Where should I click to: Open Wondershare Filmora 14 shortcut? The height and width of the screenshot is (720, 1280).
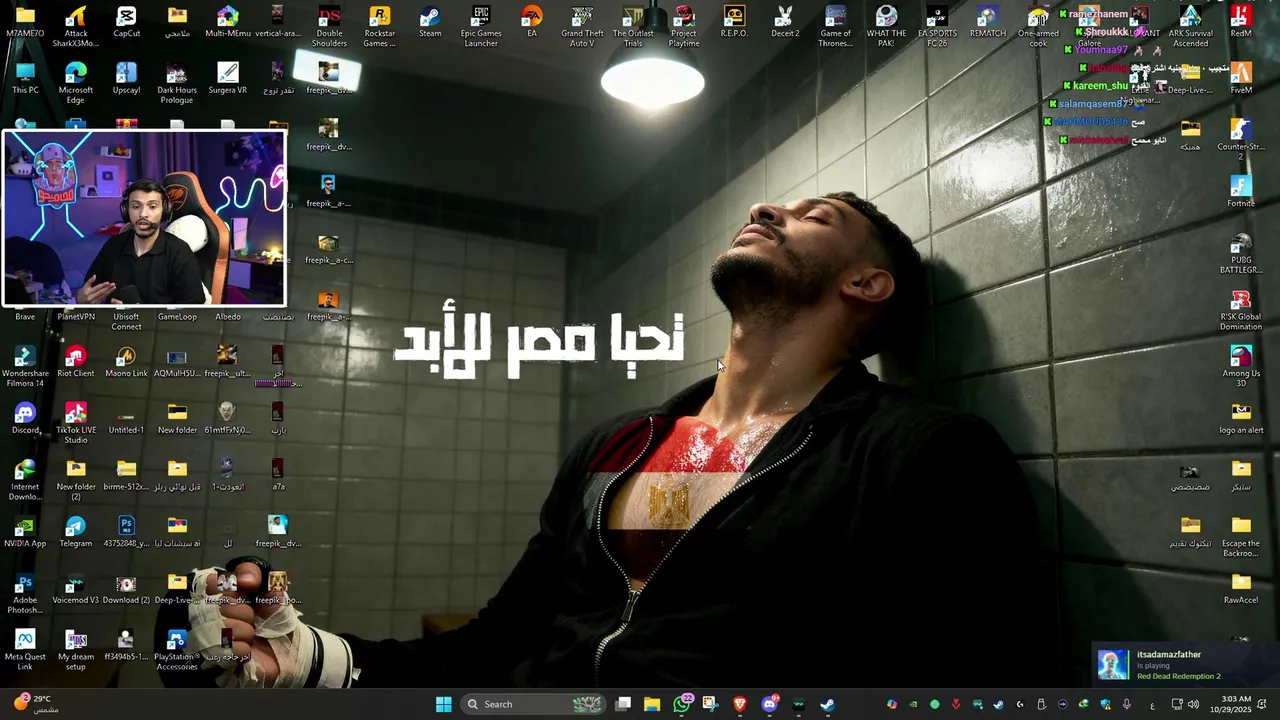25,366
